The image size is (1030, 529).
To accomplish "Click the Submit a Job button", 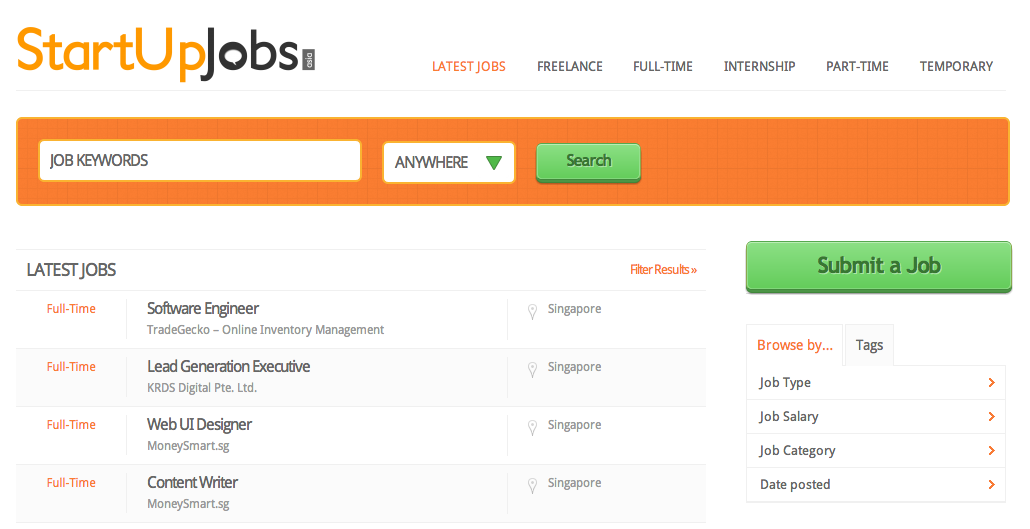I will pos(878,266).
